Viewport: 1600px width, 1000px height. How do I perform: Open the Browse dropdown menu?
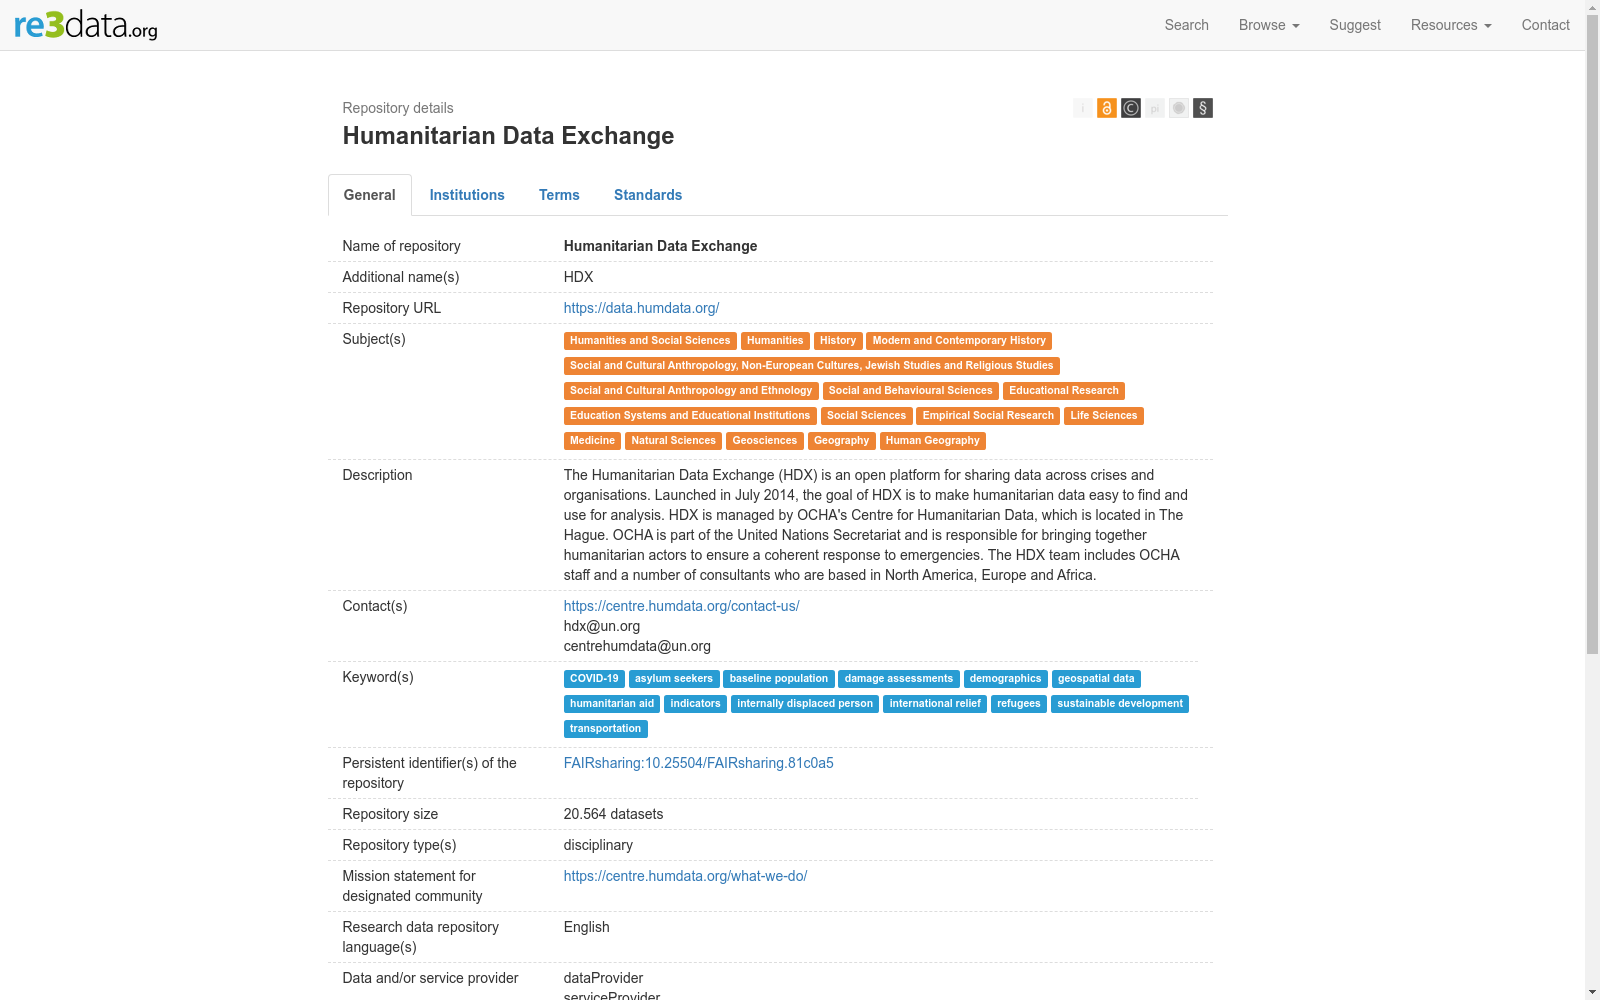click(1269, 25)
